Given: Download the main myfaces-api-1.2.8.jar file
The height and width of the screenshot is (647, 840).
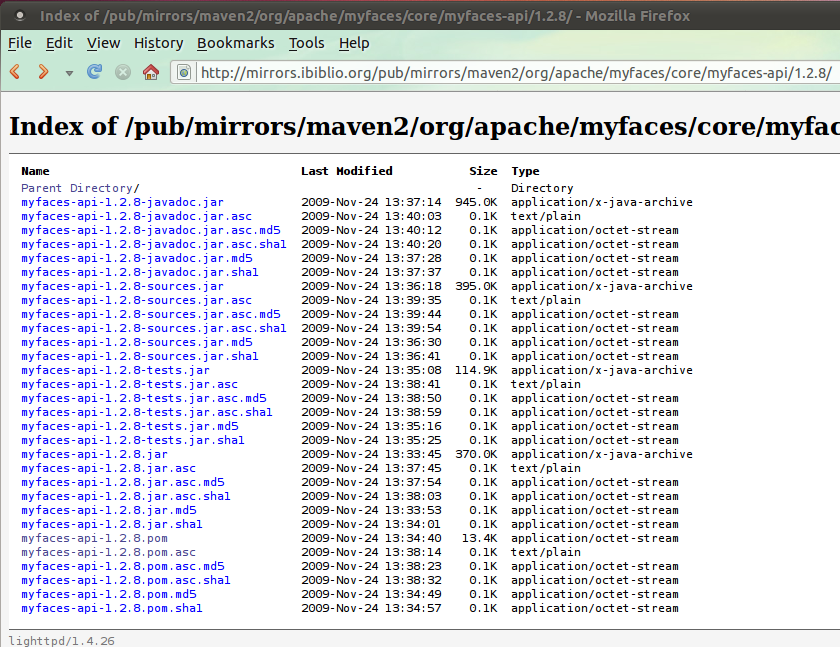Looking at the screenshot, I should (x=94, y=454).
